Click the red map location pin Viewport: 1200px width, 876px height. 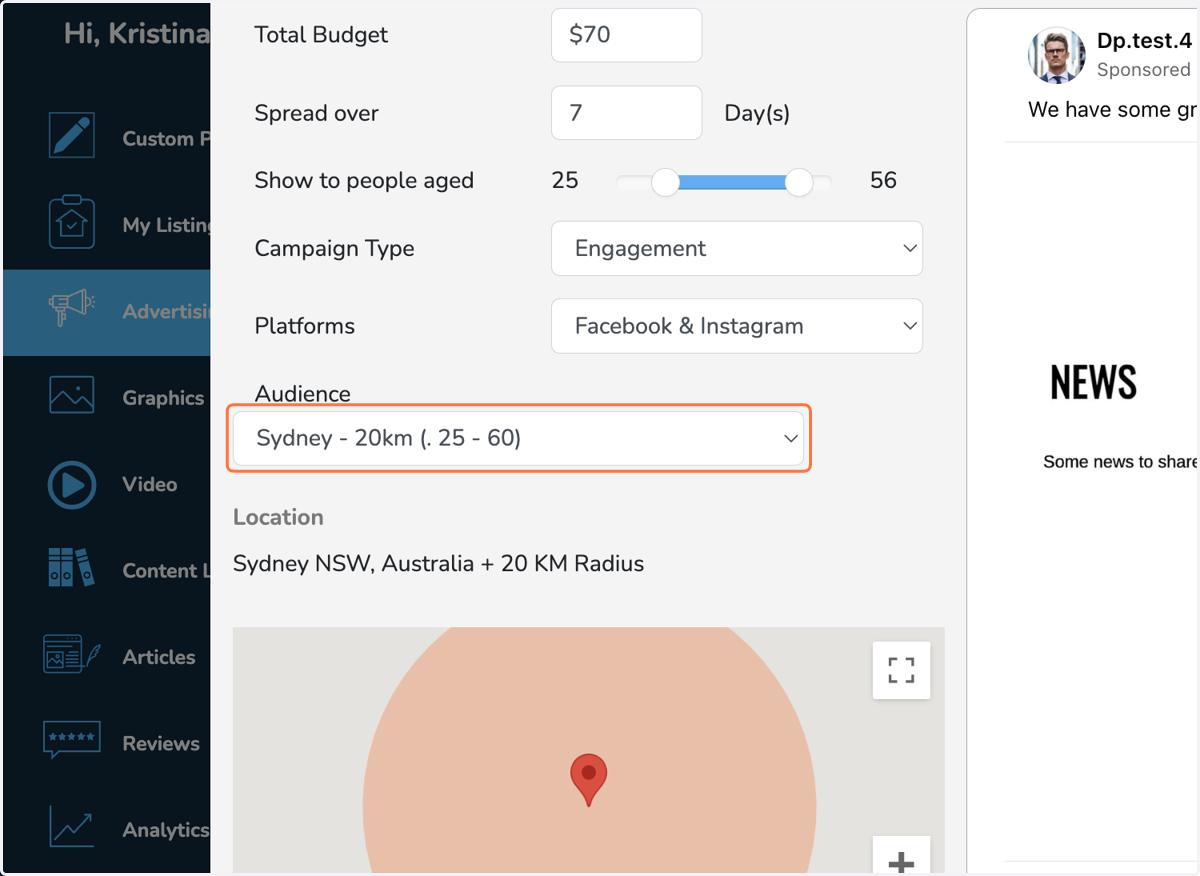[589, 780]
